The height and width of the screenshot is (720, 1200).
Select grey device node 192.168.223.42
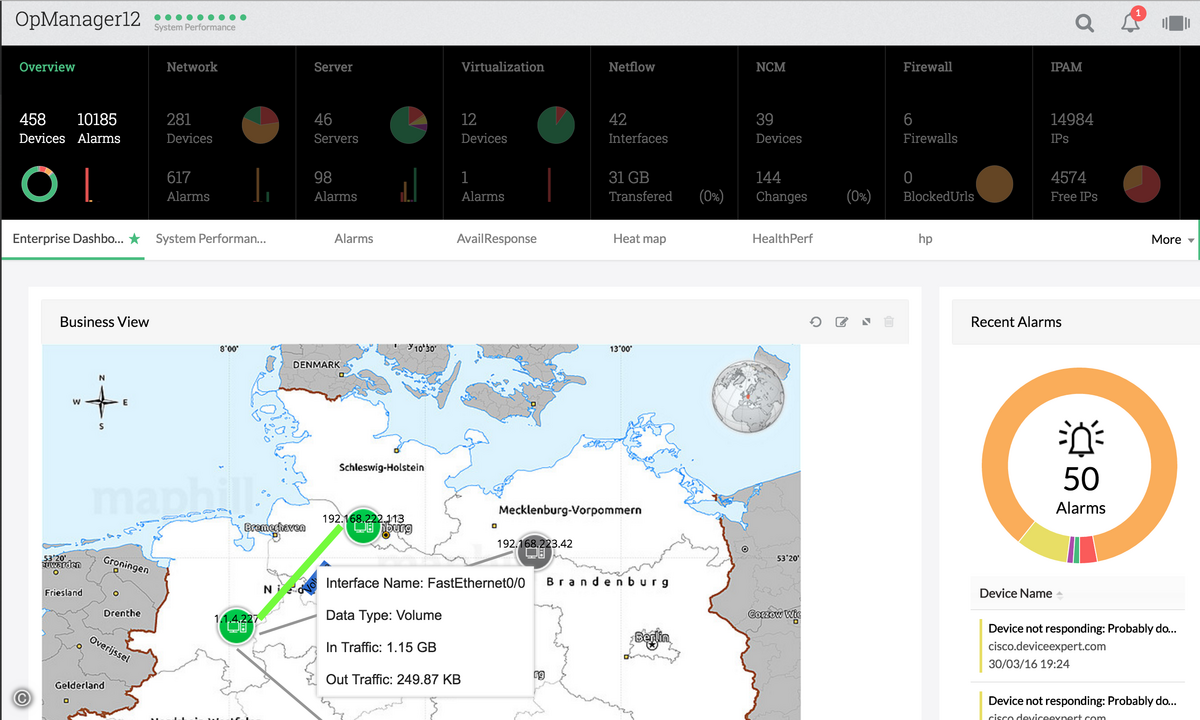[534, 551]
